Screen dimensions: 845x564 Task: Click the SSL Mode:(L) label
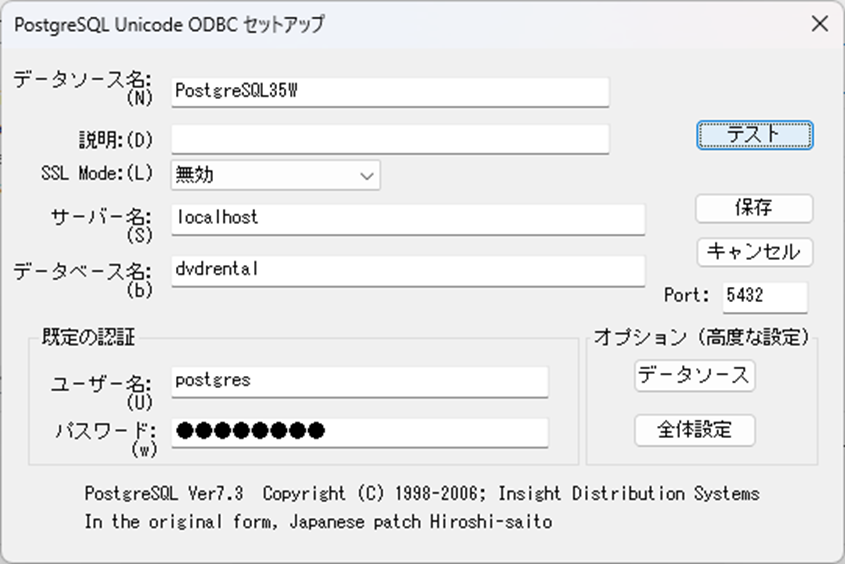click(x=97, y=172)
